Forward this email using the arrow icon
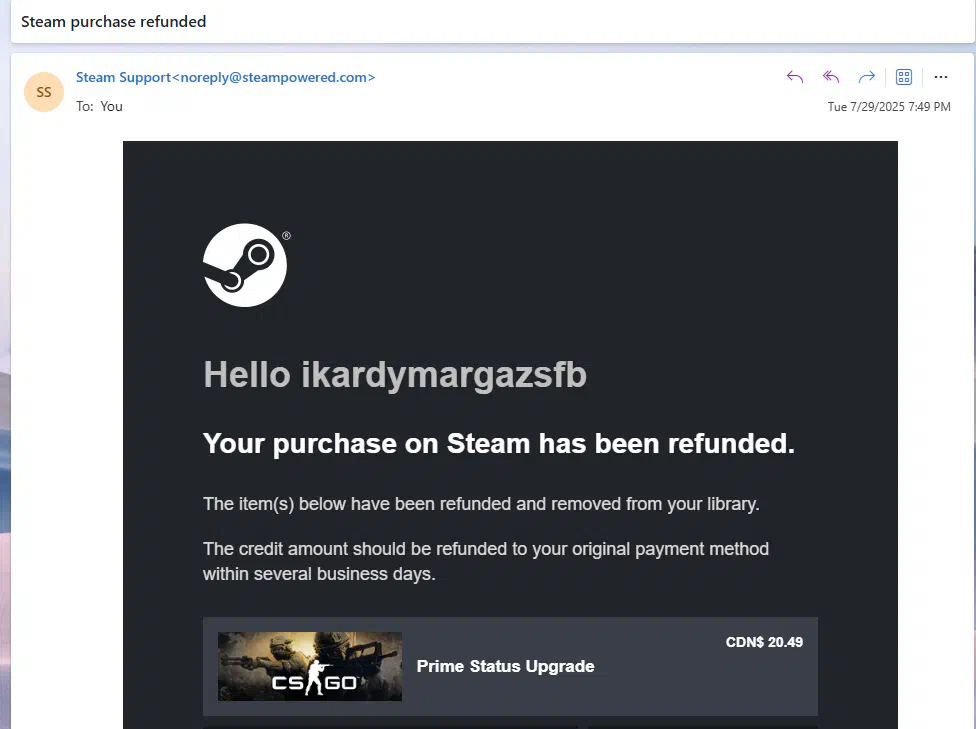The height and width of the screenshot is (729, 976). click(866, 77)
